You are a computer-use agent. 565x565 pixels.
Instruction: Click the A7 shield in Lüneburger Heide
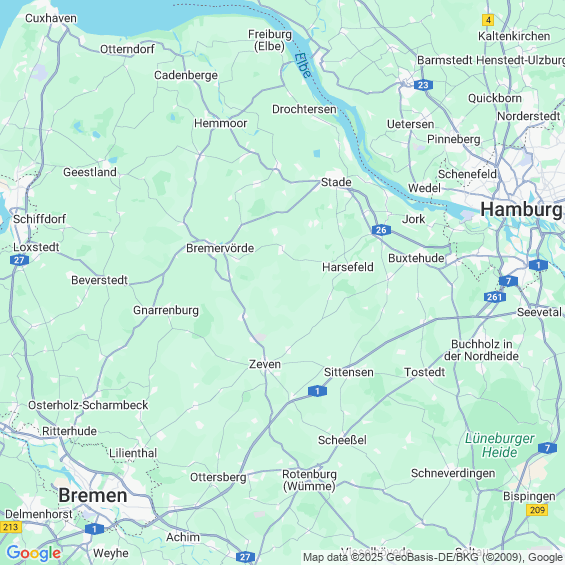pos(547,448)
